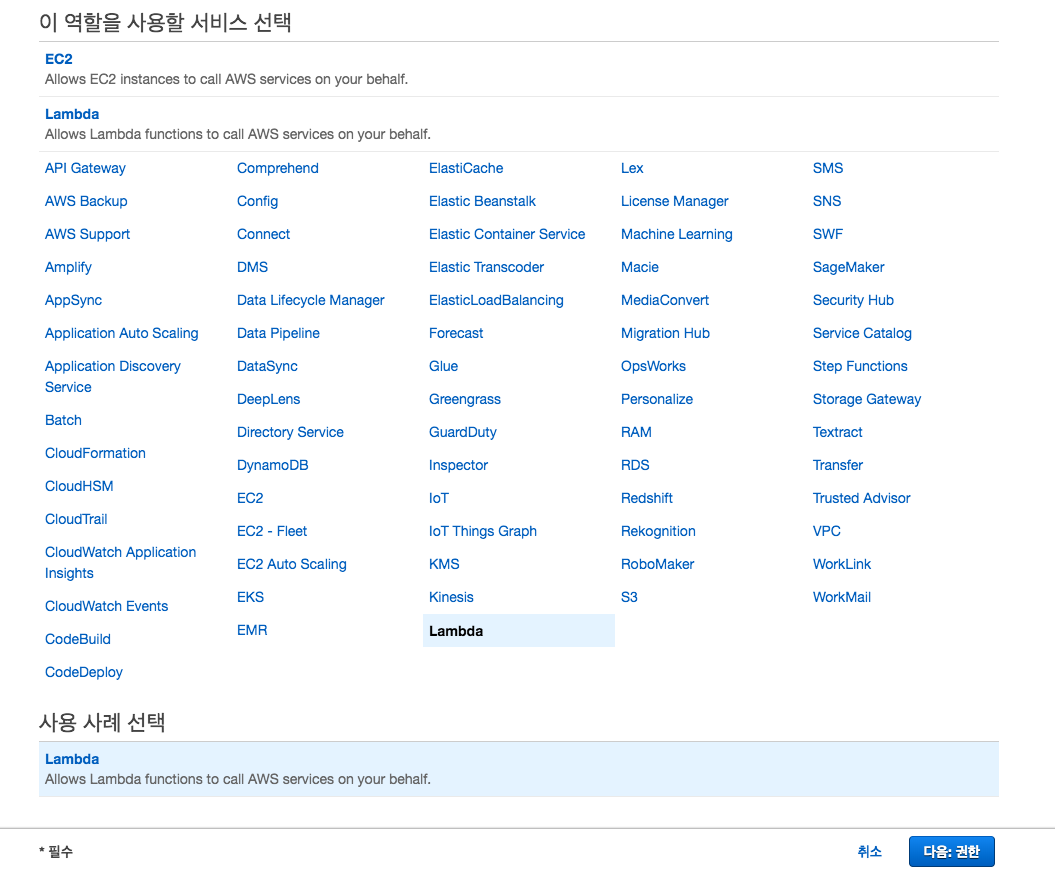
Task: Pick Data Lifecycle Manager
Action: (x=311, y=300)
